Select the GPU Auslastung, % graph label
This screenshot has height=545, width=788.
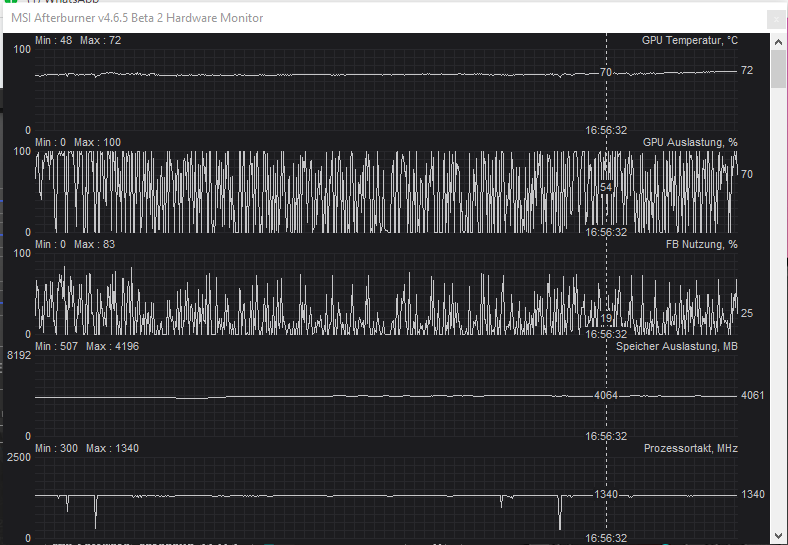[x=690, y=142]
